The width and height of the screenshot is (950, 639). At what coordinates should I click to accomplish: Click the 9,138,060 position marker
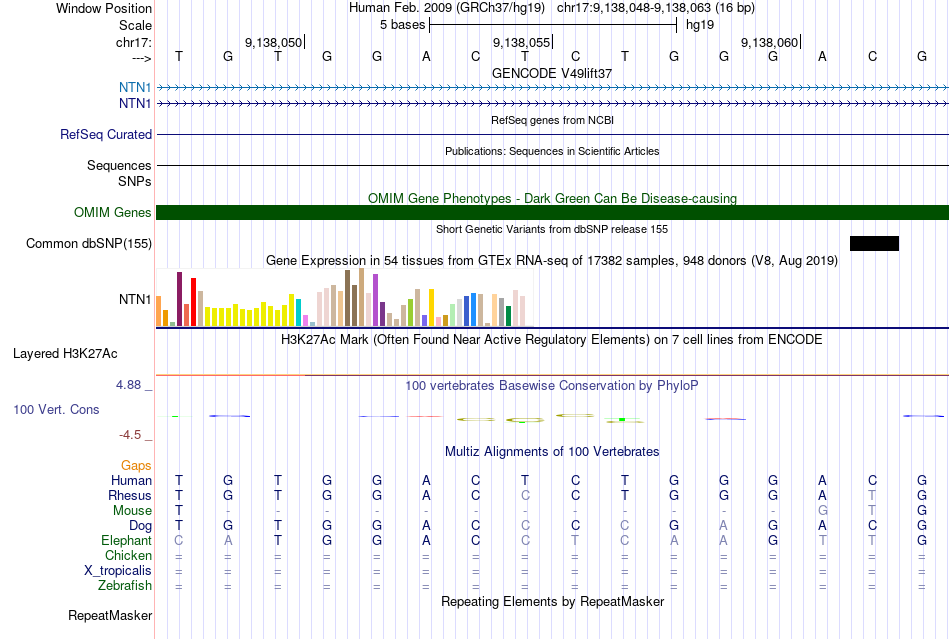tap(770, 42)
